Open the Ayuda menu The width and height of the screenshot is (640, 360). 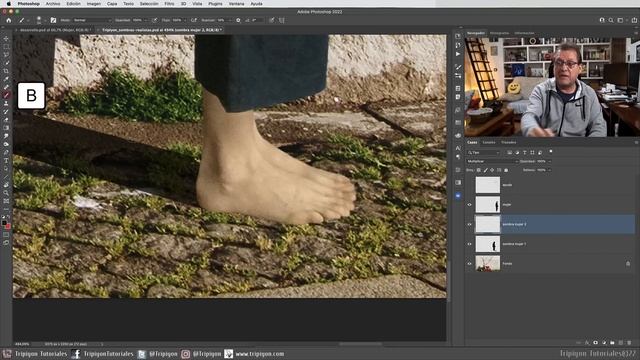(x=256, y=4)
